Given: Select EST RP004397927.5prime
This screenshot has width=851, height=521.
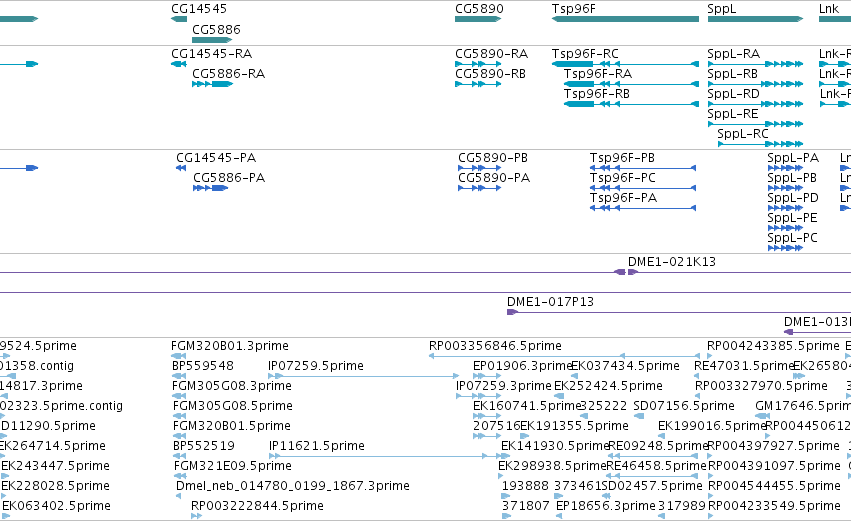Looking at the screenshot, I should (x=773, y=446).
